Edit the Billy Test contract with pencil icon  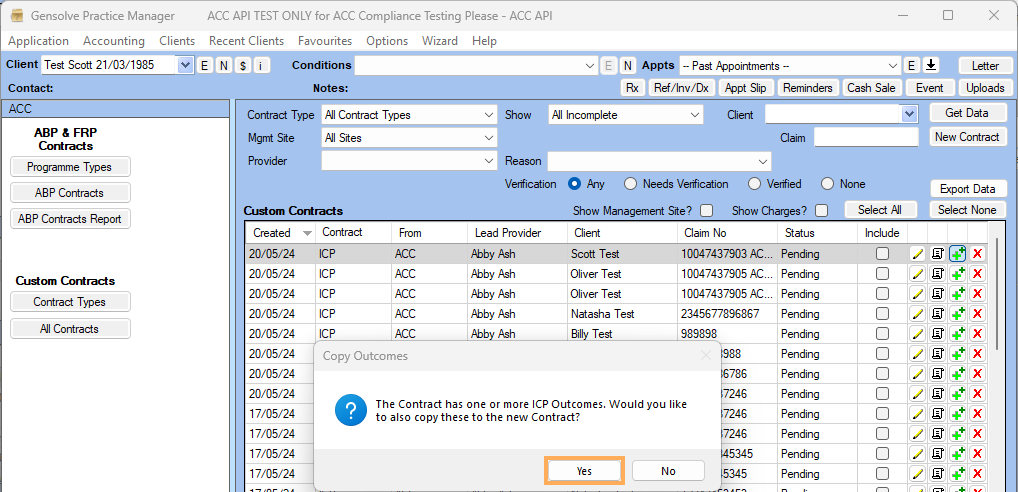(917, 334)
